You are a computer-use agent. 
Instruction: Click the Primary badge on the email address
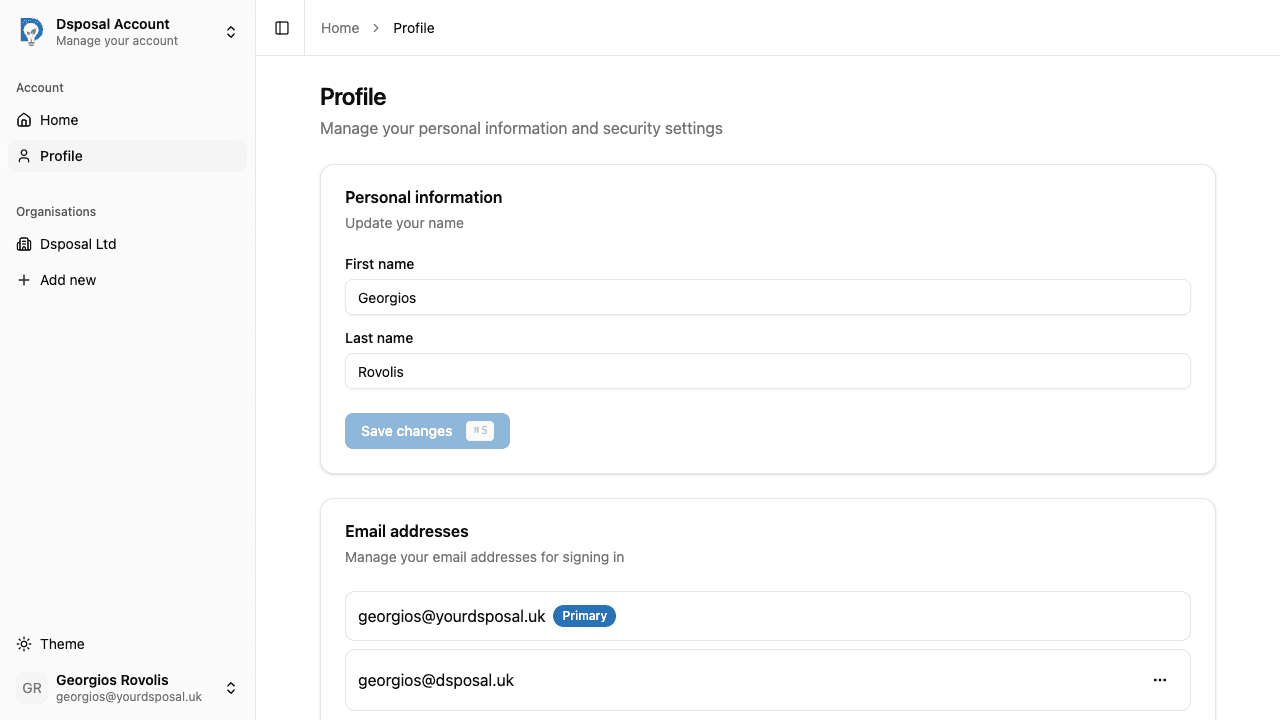(x=584, y=616)
